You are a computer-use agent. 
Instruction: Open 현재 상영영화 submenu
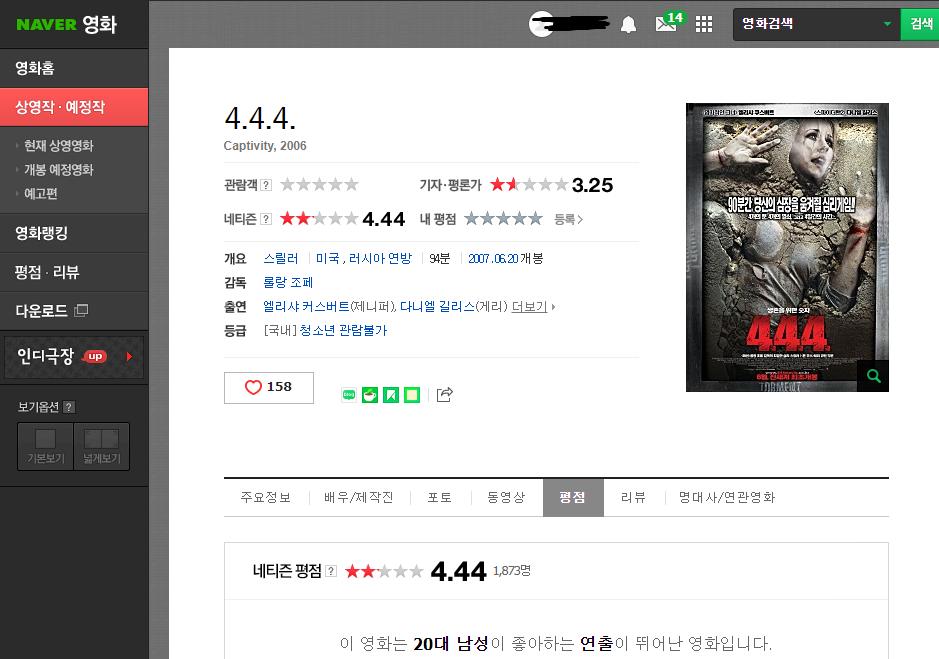59,146
